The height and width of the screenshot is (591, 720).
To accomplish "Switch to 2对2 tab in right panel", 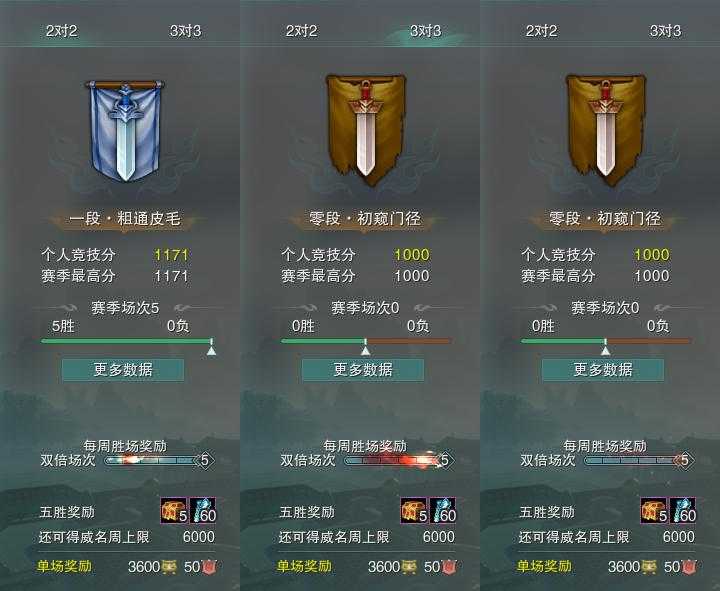I will (x=541, y=31).
